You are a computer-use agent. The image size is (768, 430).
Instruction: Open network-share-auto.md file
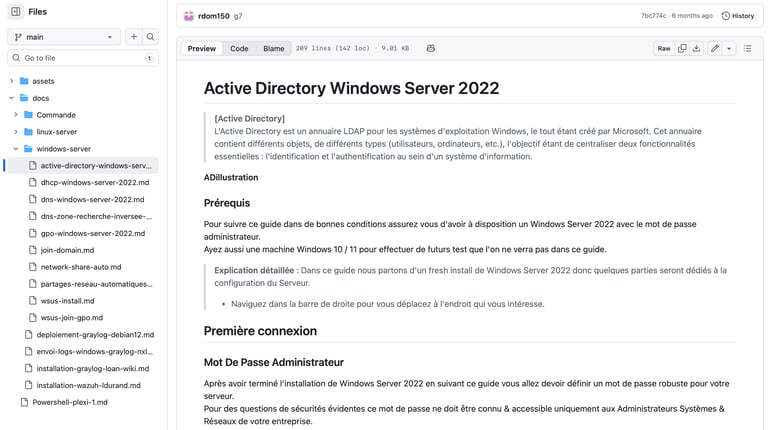[81, 267]
